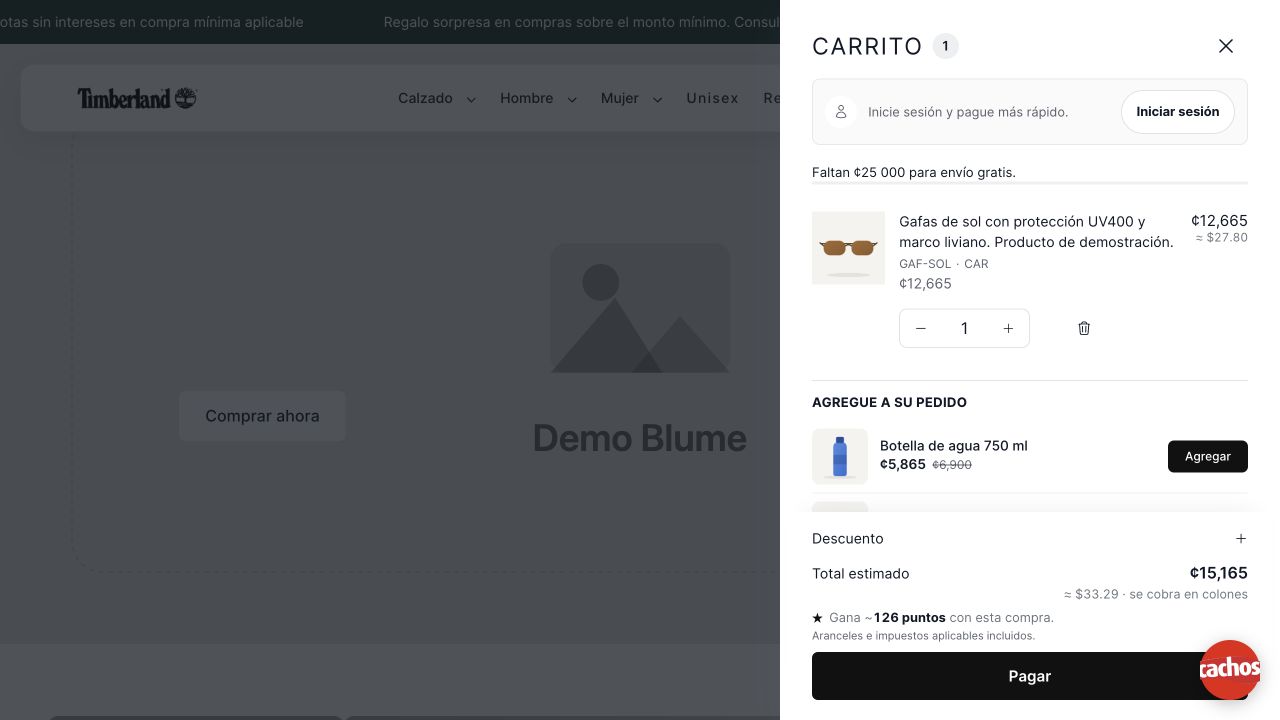
Task: Click the 'Total estimado' label
Action: [x=861, y=573]
